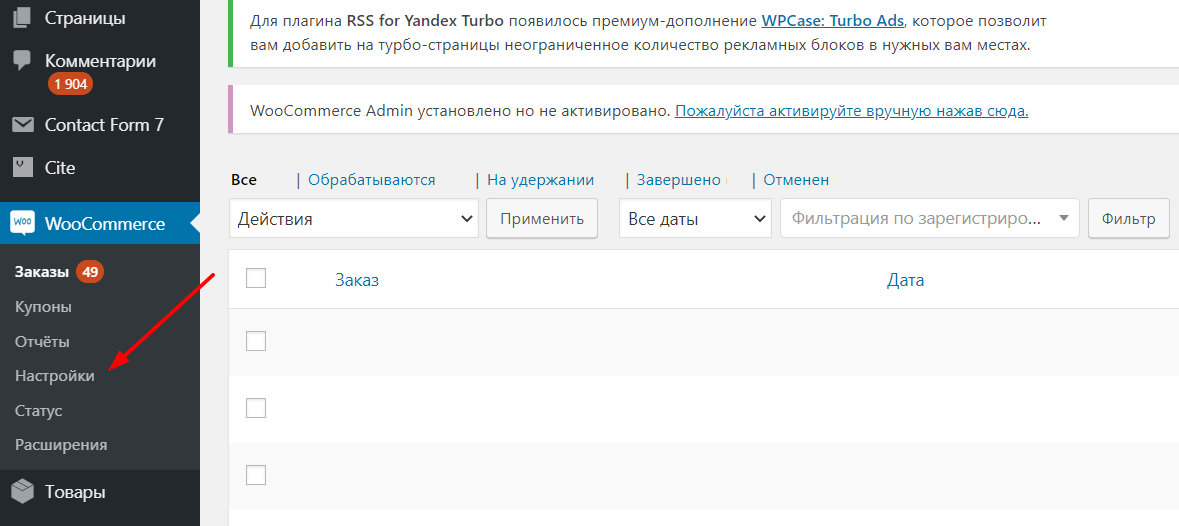Open the Coupons (Купоны) submenu item

[x=43, y=307]
